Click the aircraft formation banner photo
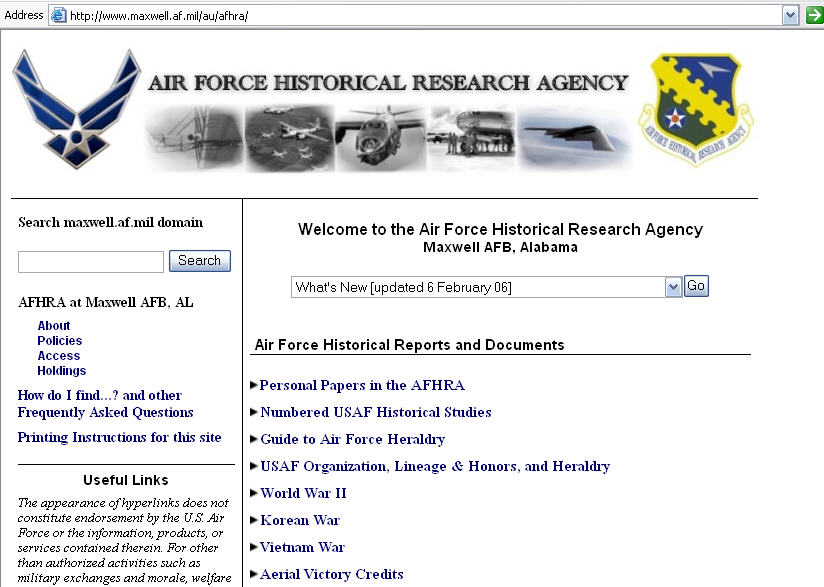 coord(290,139)
